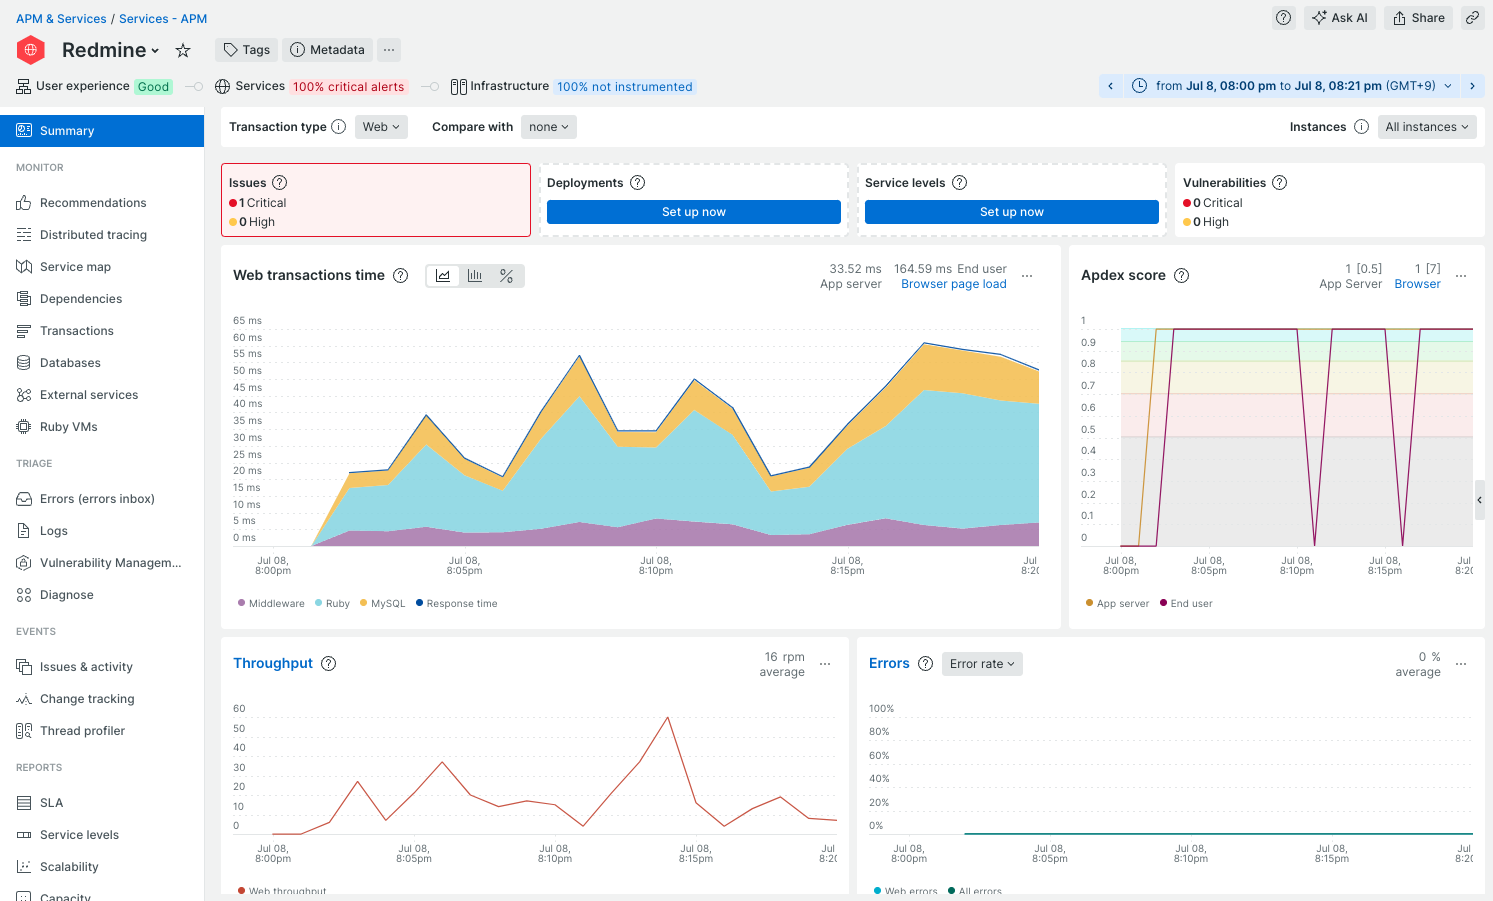Switch web transactions chart to percentile view
This screenshot has height=901, width=1493.
tap(507, 276)
